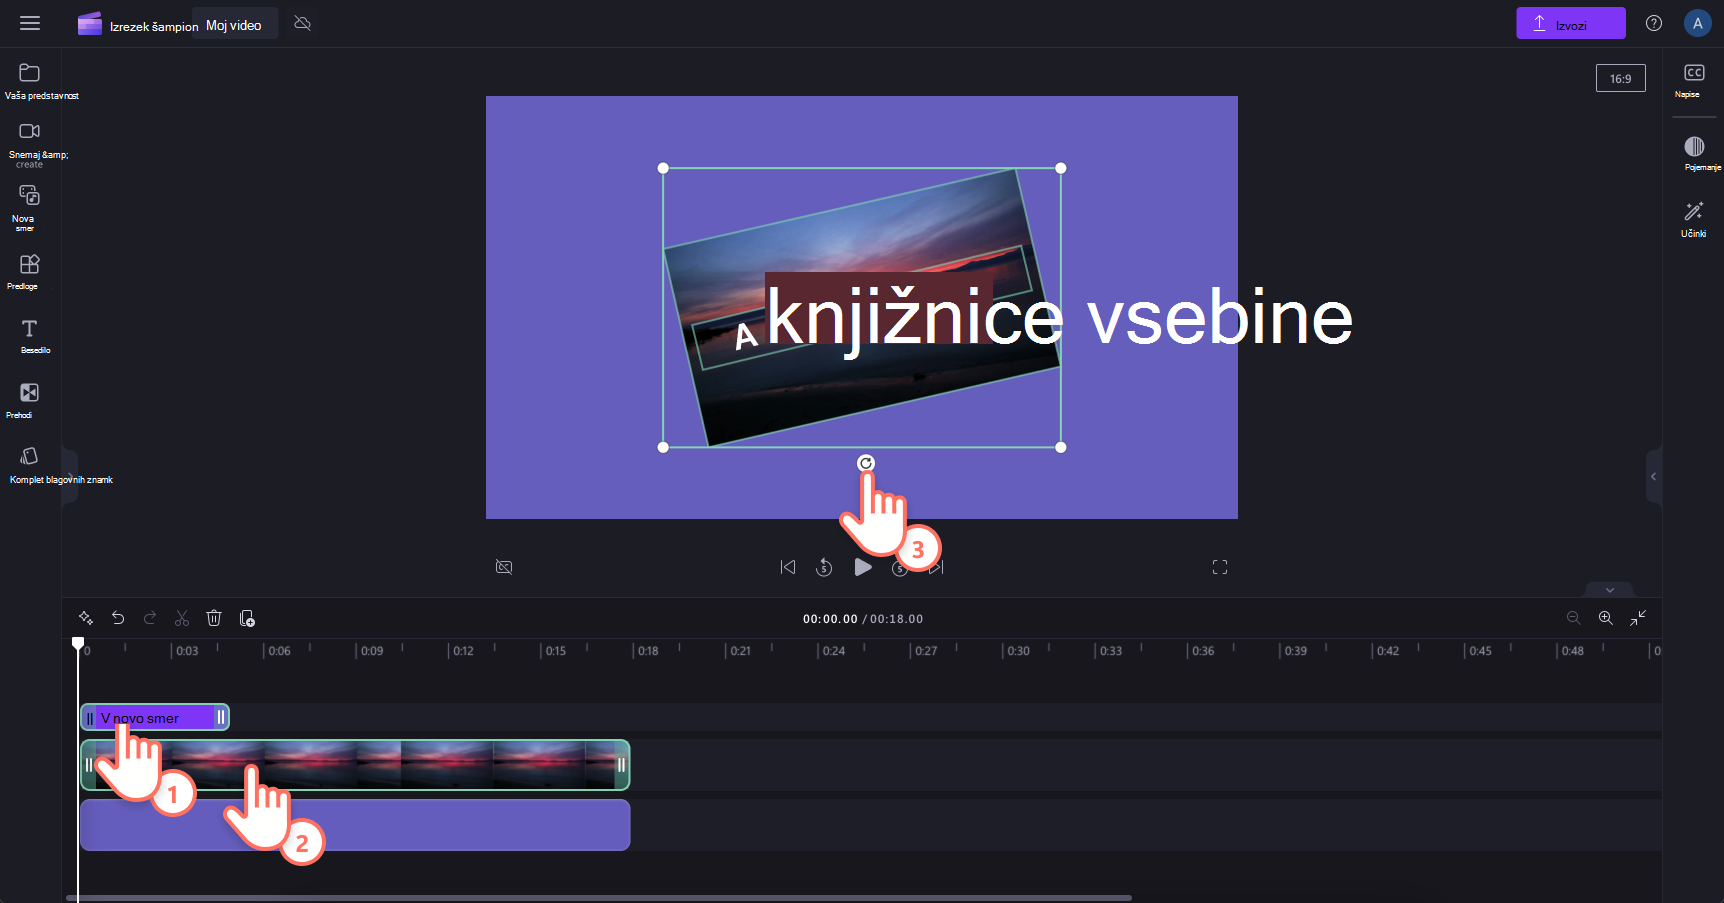The width and height of the screenshot is (1724, 903).
Task: Zoom out the timeline
Action: coord(1573,618)
